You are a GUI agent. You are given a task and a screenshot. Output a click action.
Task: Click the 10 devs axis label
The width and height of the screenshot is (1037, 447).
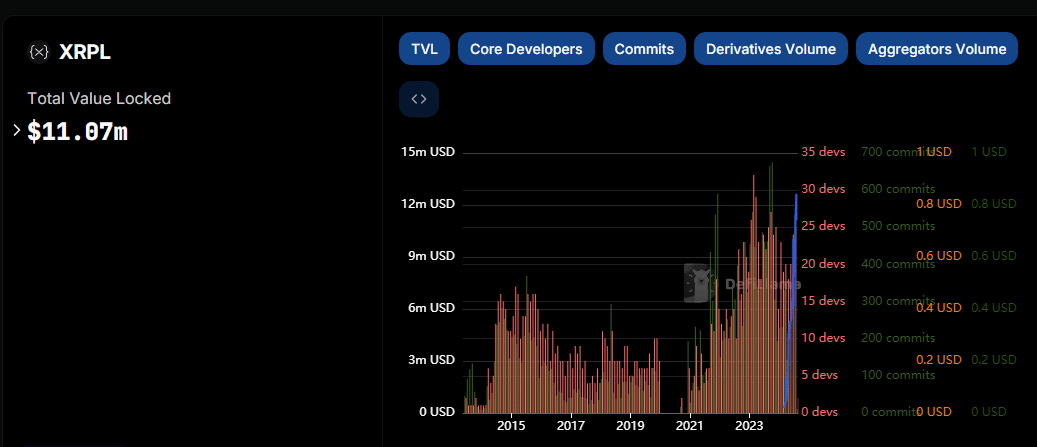[x=823, y=338]
